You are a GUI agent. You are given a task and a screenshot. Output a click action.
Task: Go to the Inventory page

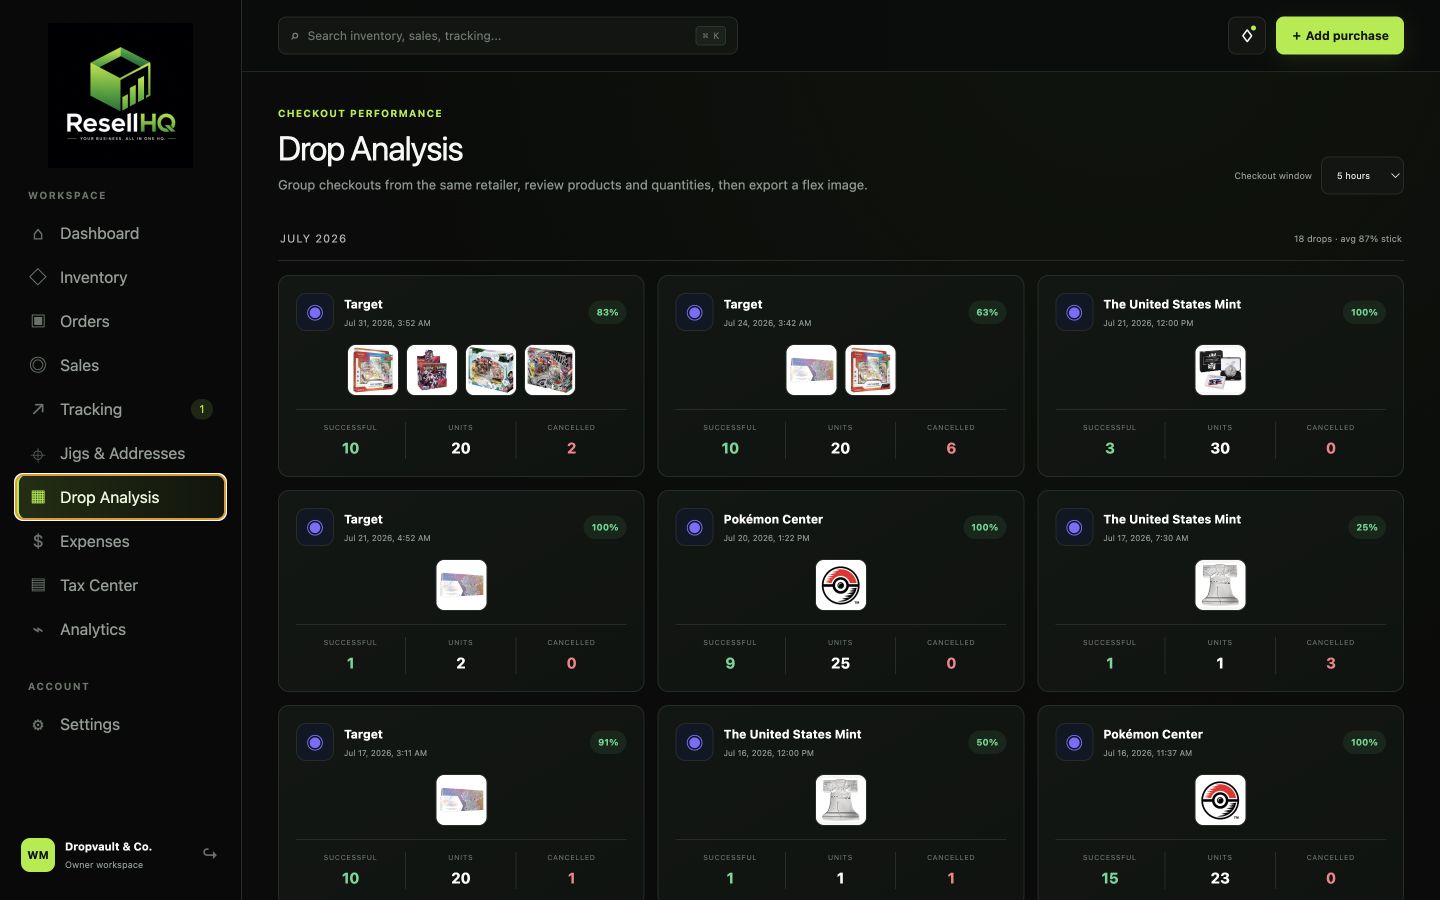tap(120, 277)
